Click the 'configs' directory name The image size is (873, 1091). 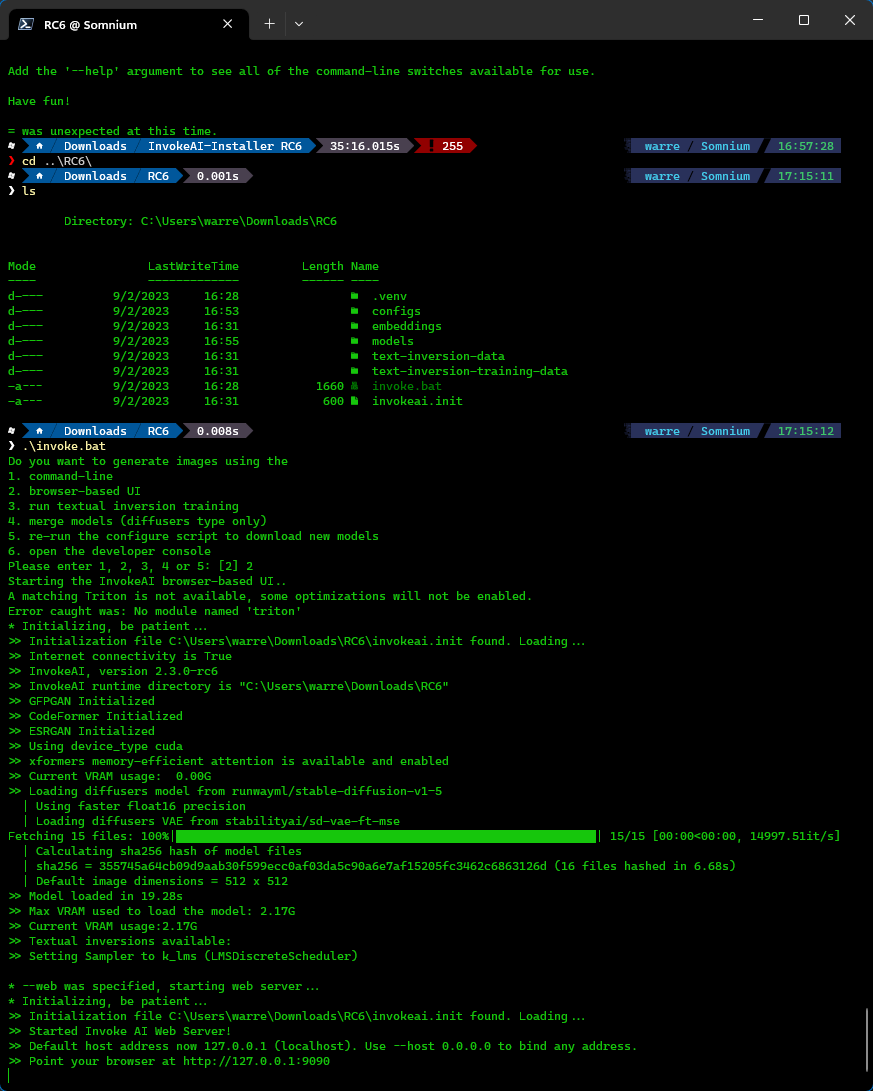coord(396,311)
